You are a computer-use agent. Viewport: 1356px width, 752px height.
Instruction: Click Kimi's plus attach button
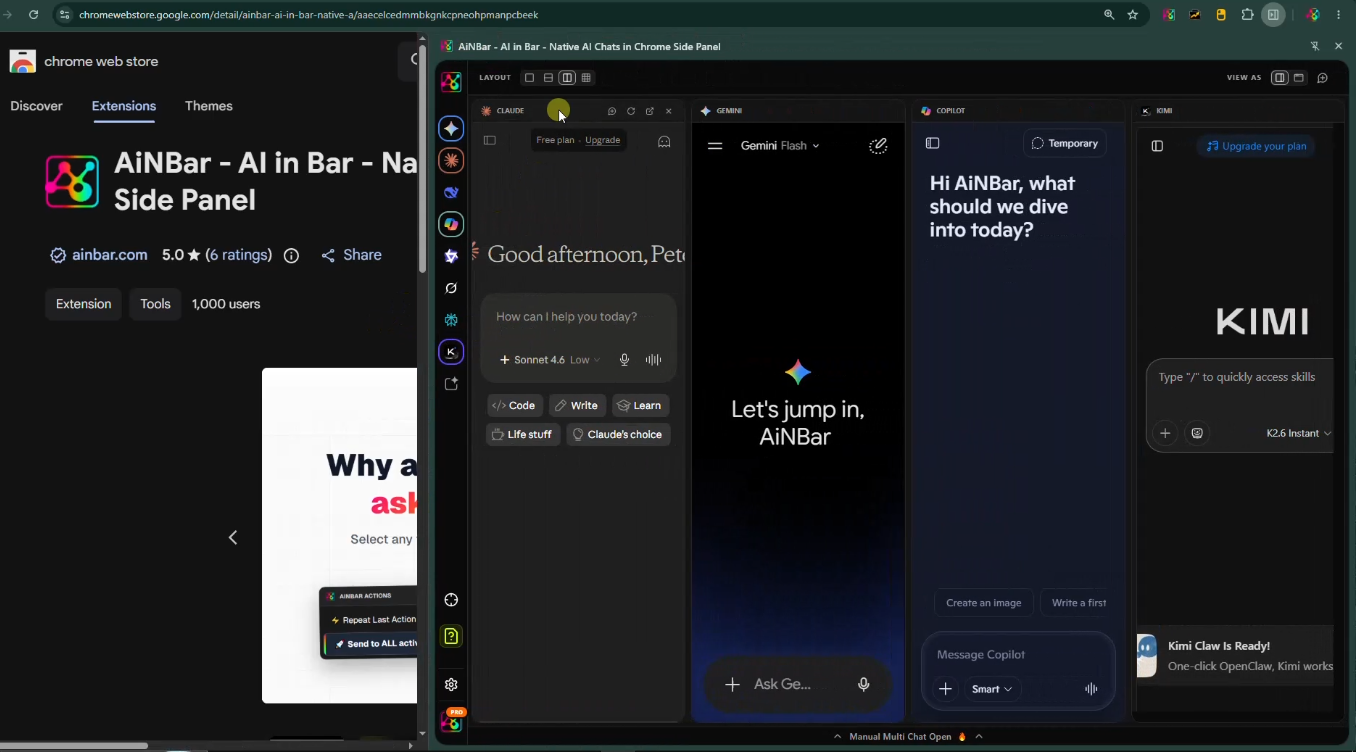click(x=1164, y=433)
